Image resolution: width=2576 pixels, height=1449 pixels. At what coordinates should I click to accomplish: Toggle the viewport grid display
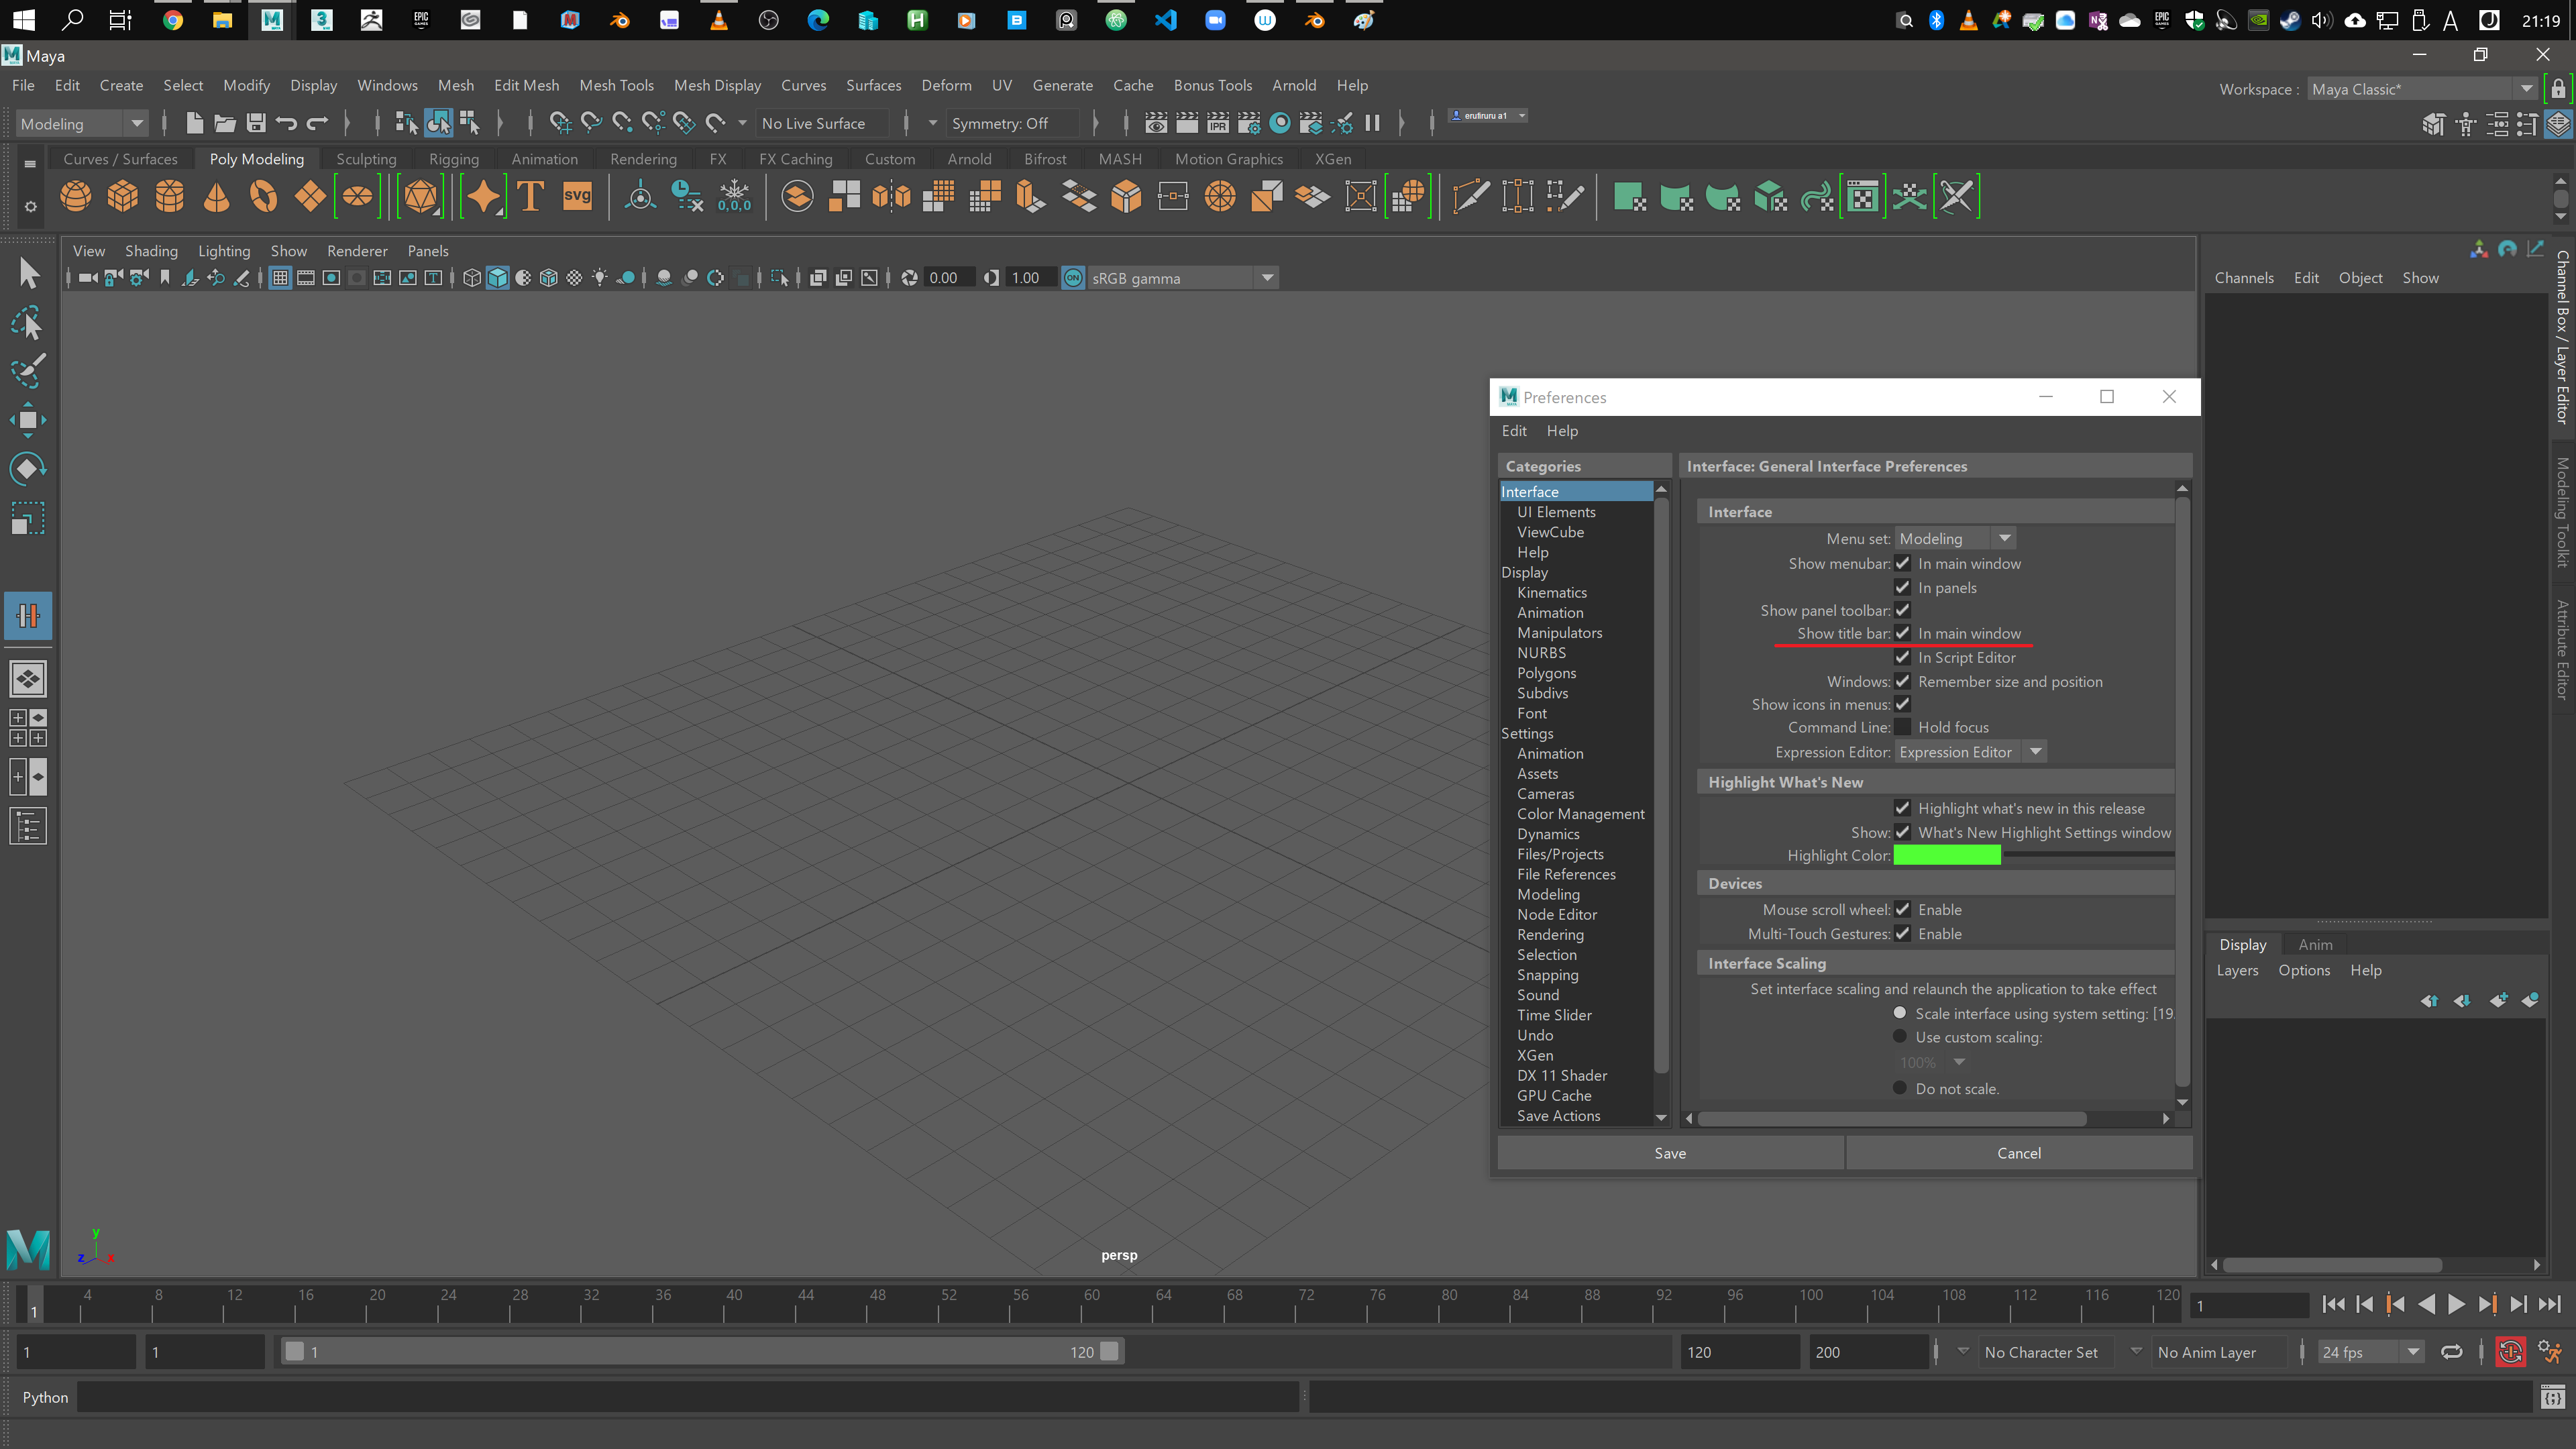(280, 278)
